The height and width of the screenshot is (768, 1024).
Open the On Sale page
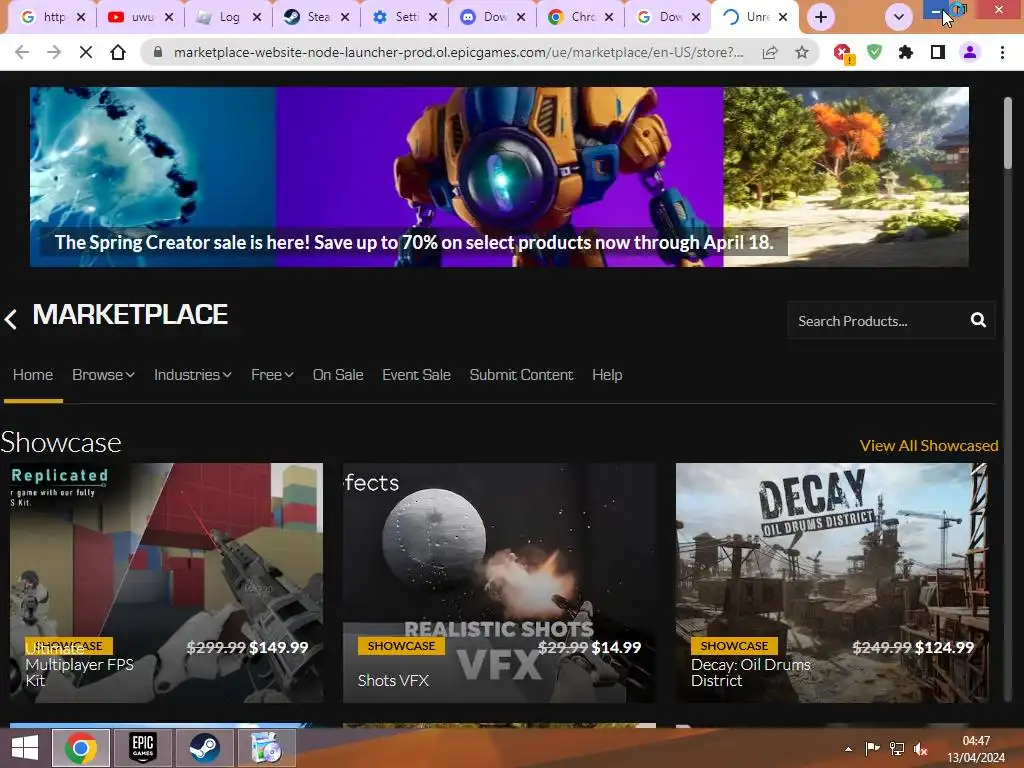pyautogui.click(x=338, y=375)
